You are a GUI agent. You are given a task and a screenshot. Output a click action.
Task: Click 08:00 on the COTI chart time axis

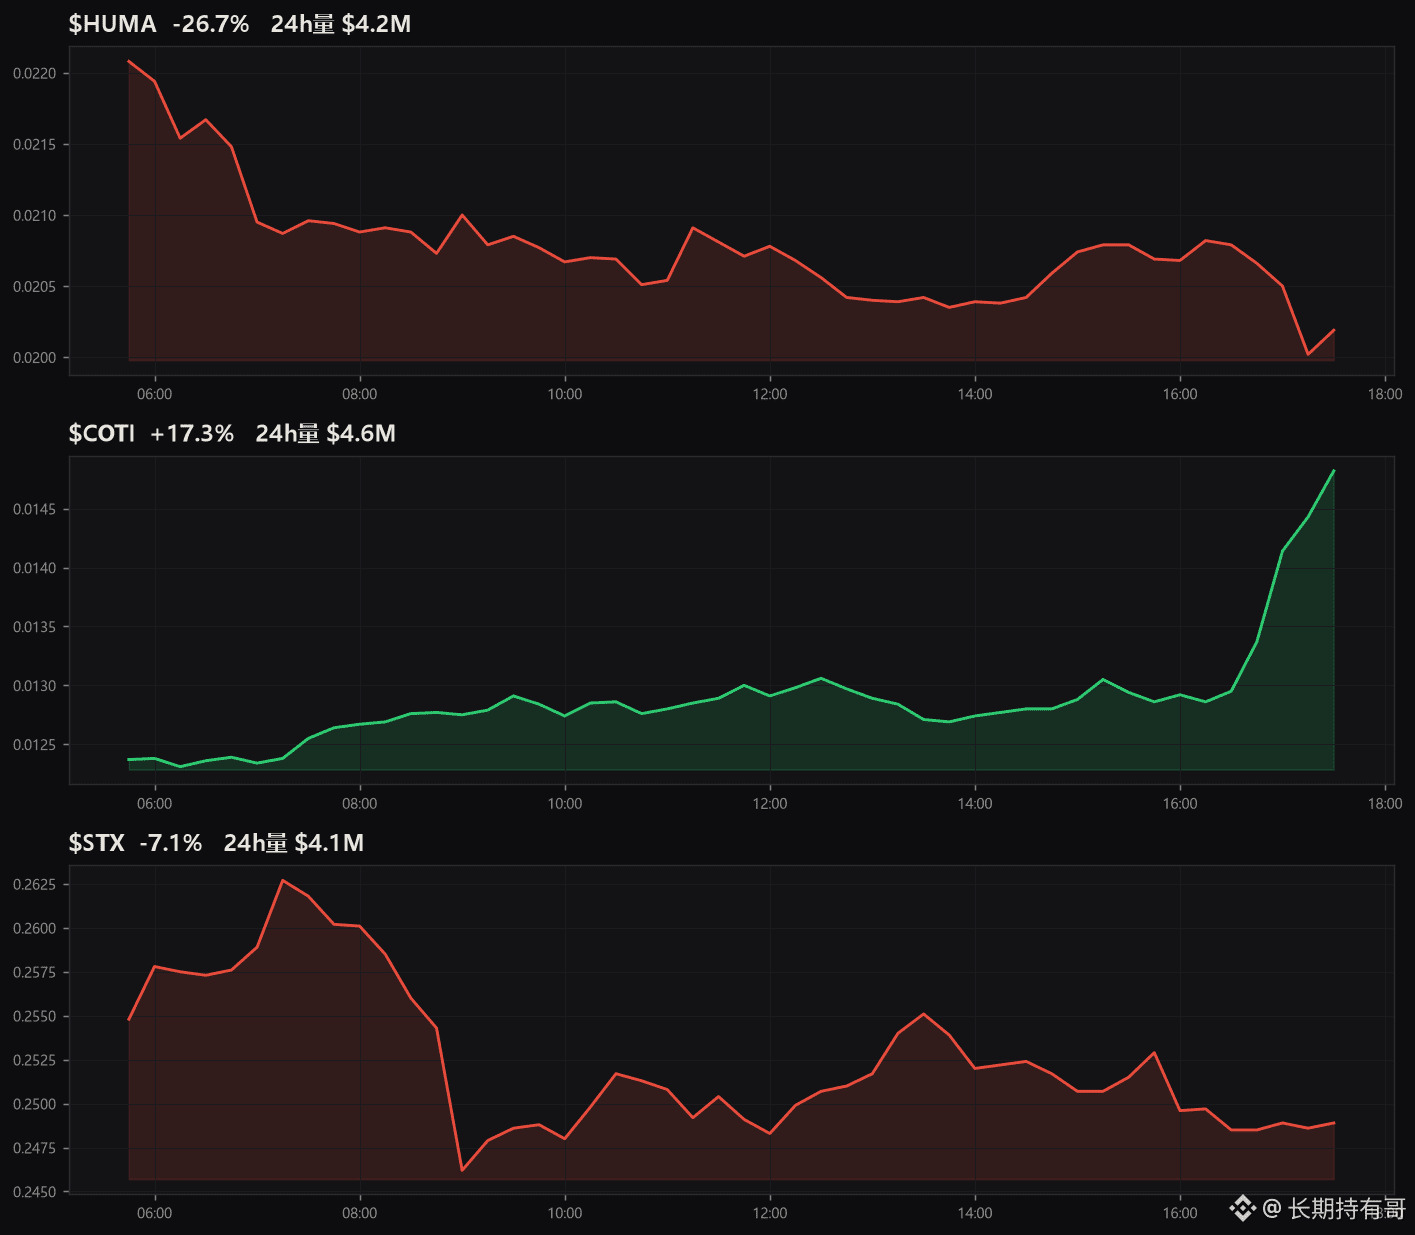tap(360, 804)
